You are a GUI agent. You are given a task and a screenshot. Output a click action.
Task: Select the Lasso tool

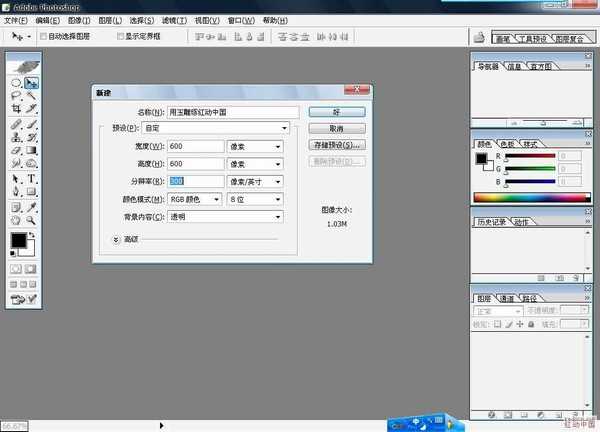coord(17,97)
